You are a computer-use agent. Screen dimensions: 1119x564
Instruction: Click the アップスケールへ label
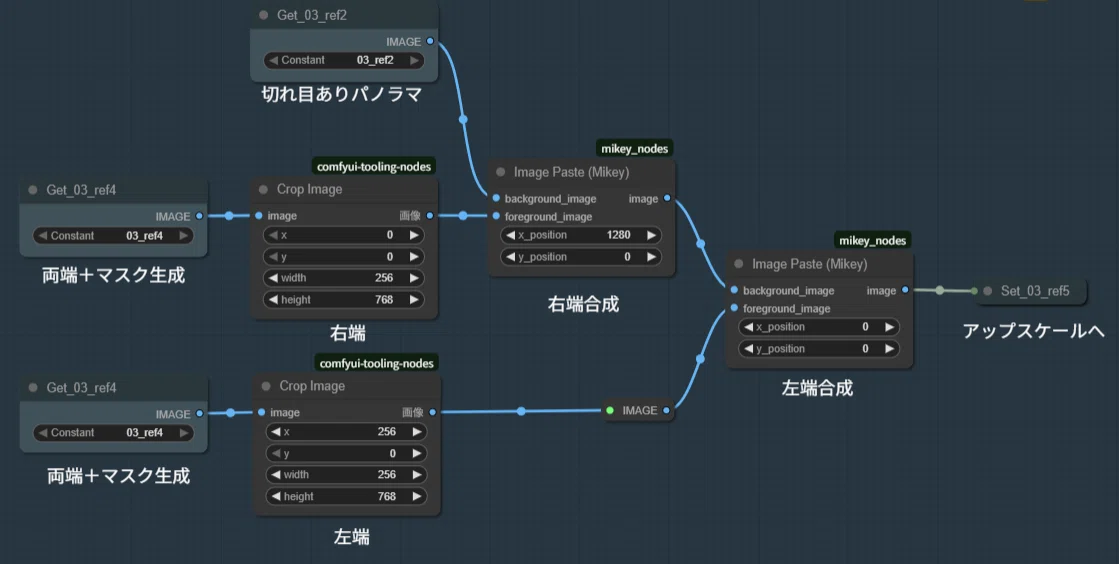coord(1033,331)
